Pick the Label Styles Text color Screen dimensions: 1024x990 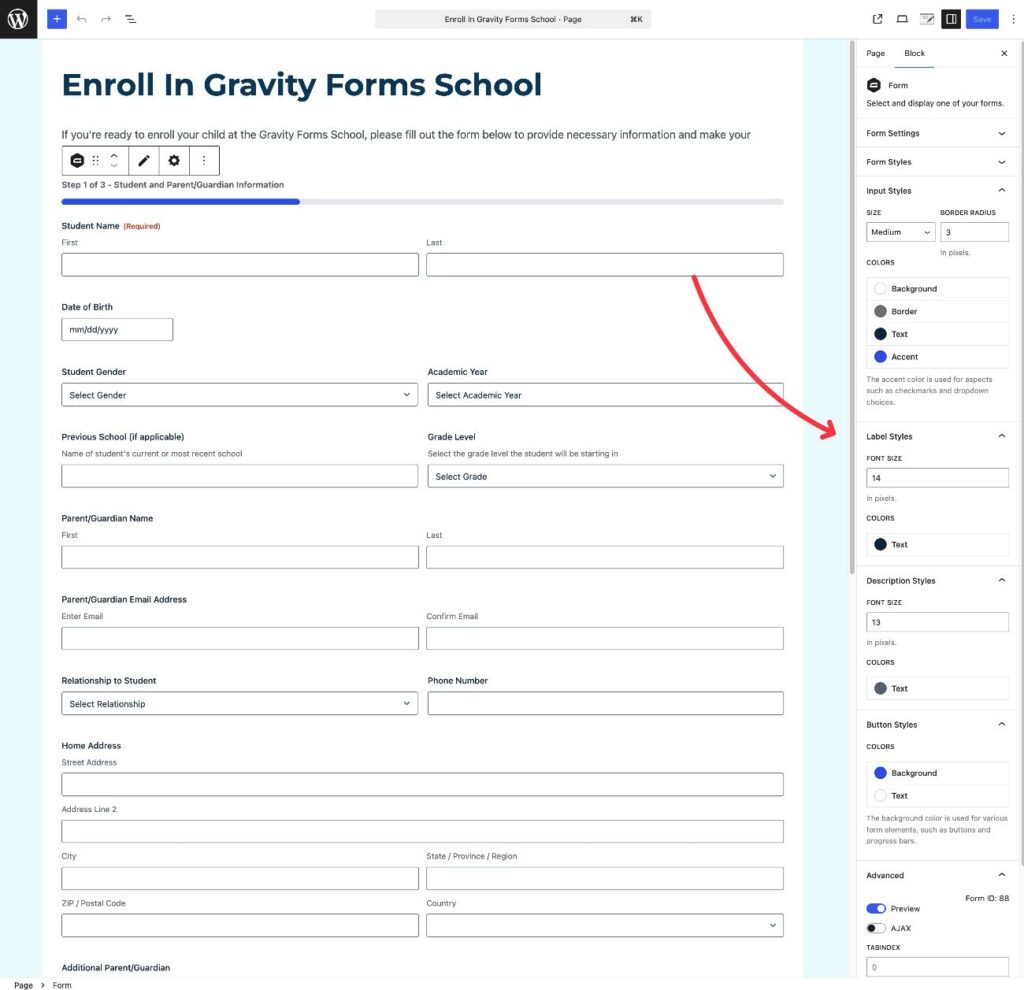(x=937, y=544)
